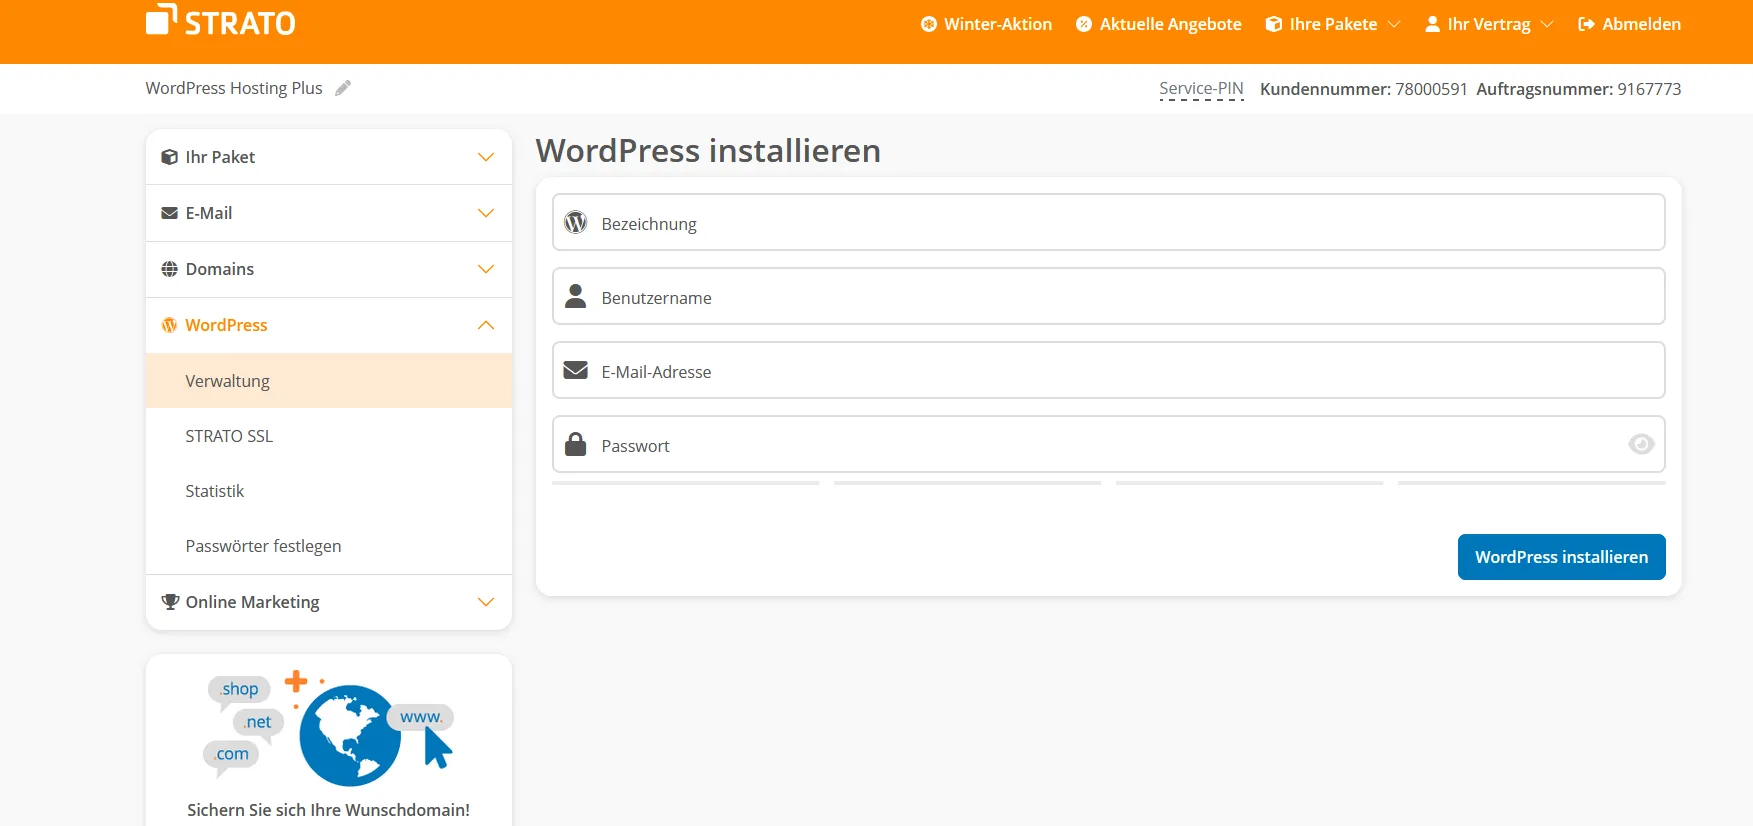Click the Ihre Pakete box icon
Viewport: 1753px width, 826px height.
tap(1274, 24)
